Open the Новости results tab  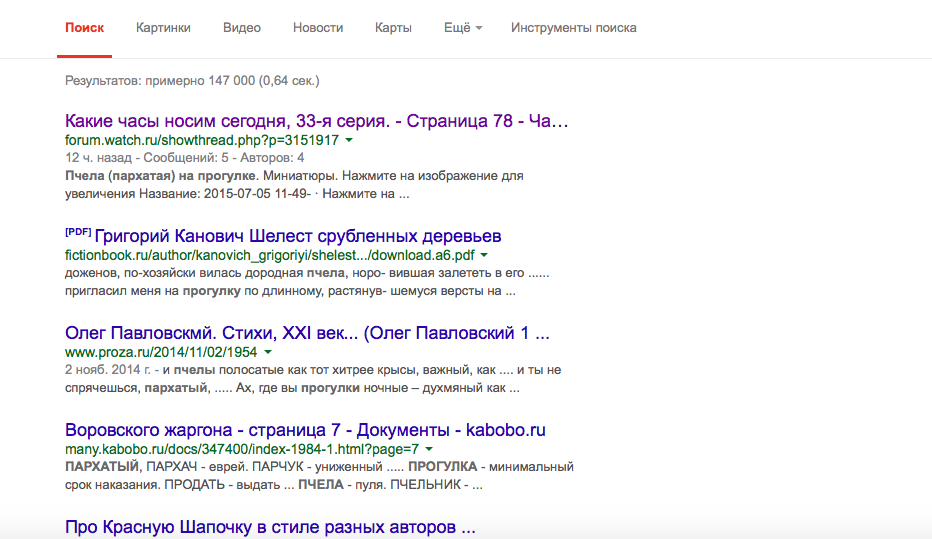tap(318, 28)
